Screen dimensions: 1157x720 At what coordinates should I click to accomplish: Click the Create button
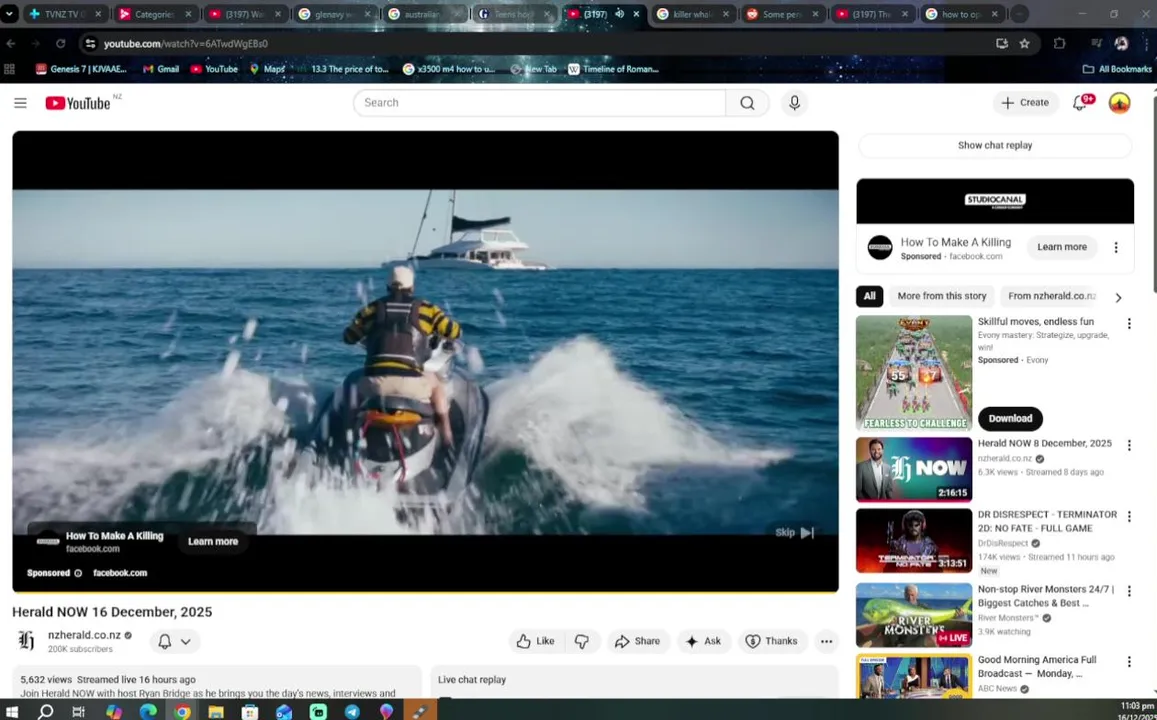click(1025, 103)
